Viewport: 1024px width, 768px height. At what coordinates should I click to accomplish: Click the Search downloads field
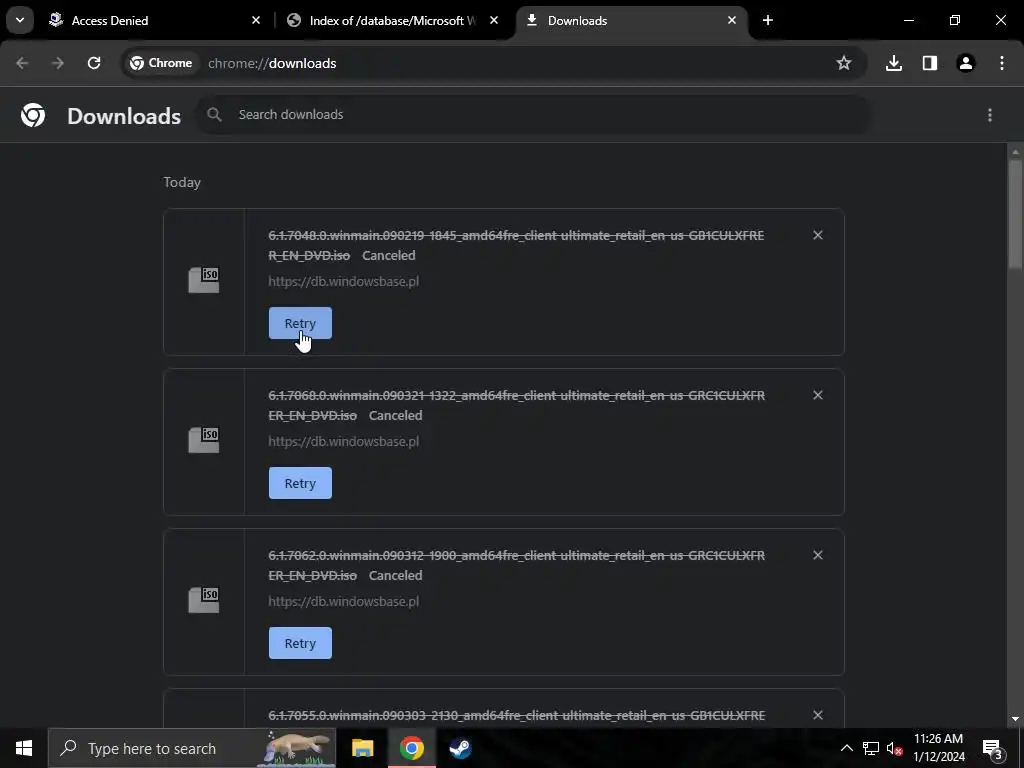point(534,114)
